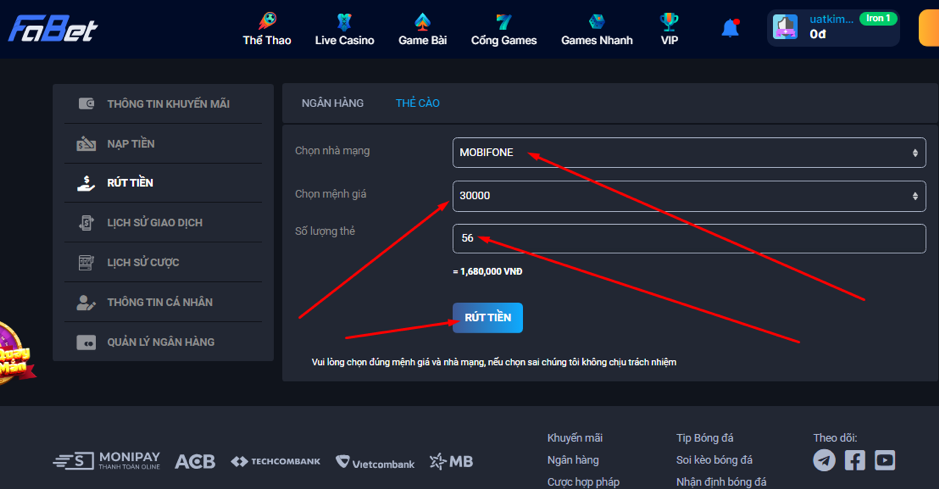Switch to the Thẻ Cào tab
The image size is (939, 489).
point(417,103)
